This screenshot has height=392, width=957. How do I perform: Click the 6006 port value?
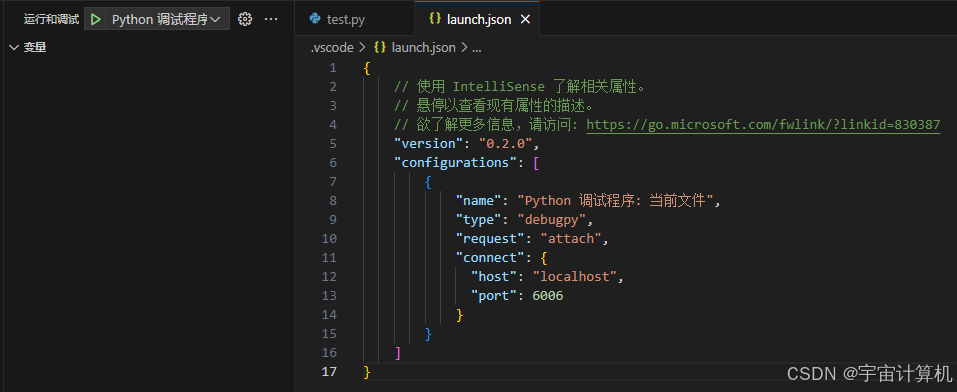tap(547, 296)
